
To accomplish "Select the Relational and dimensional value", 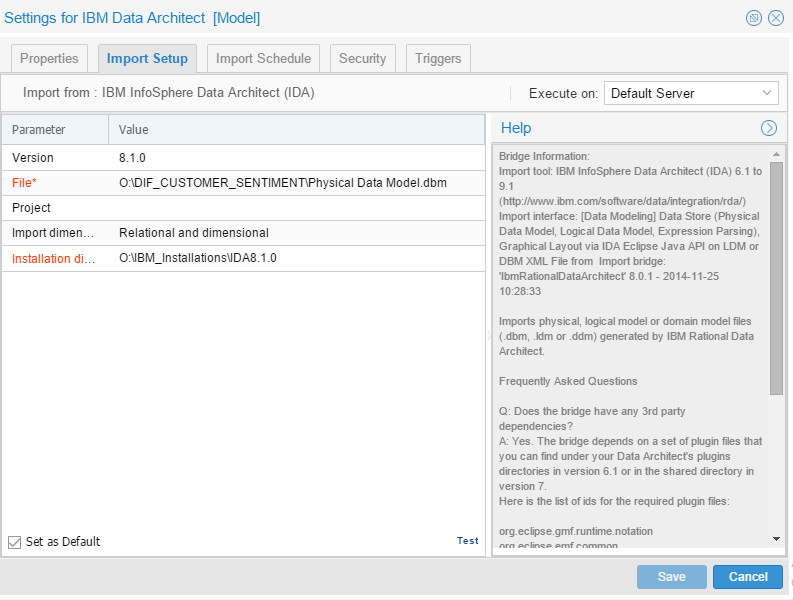I will pyautogui.click(x=297, y=233).
